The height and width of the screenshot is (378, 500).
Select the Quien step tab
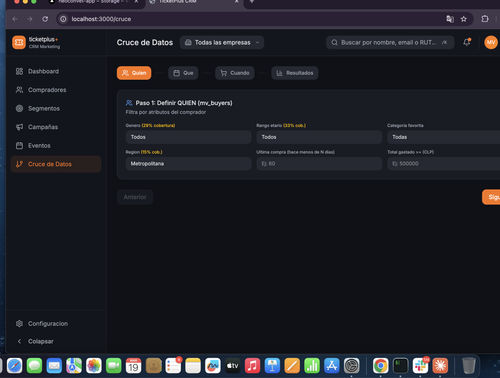point(134,73)
